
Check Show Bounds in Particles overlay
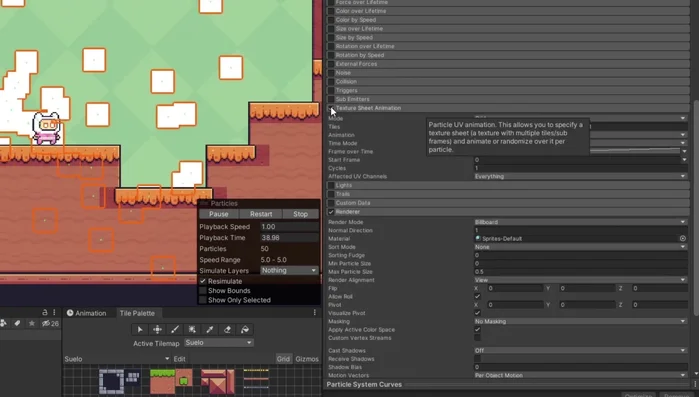click(203, 291)
